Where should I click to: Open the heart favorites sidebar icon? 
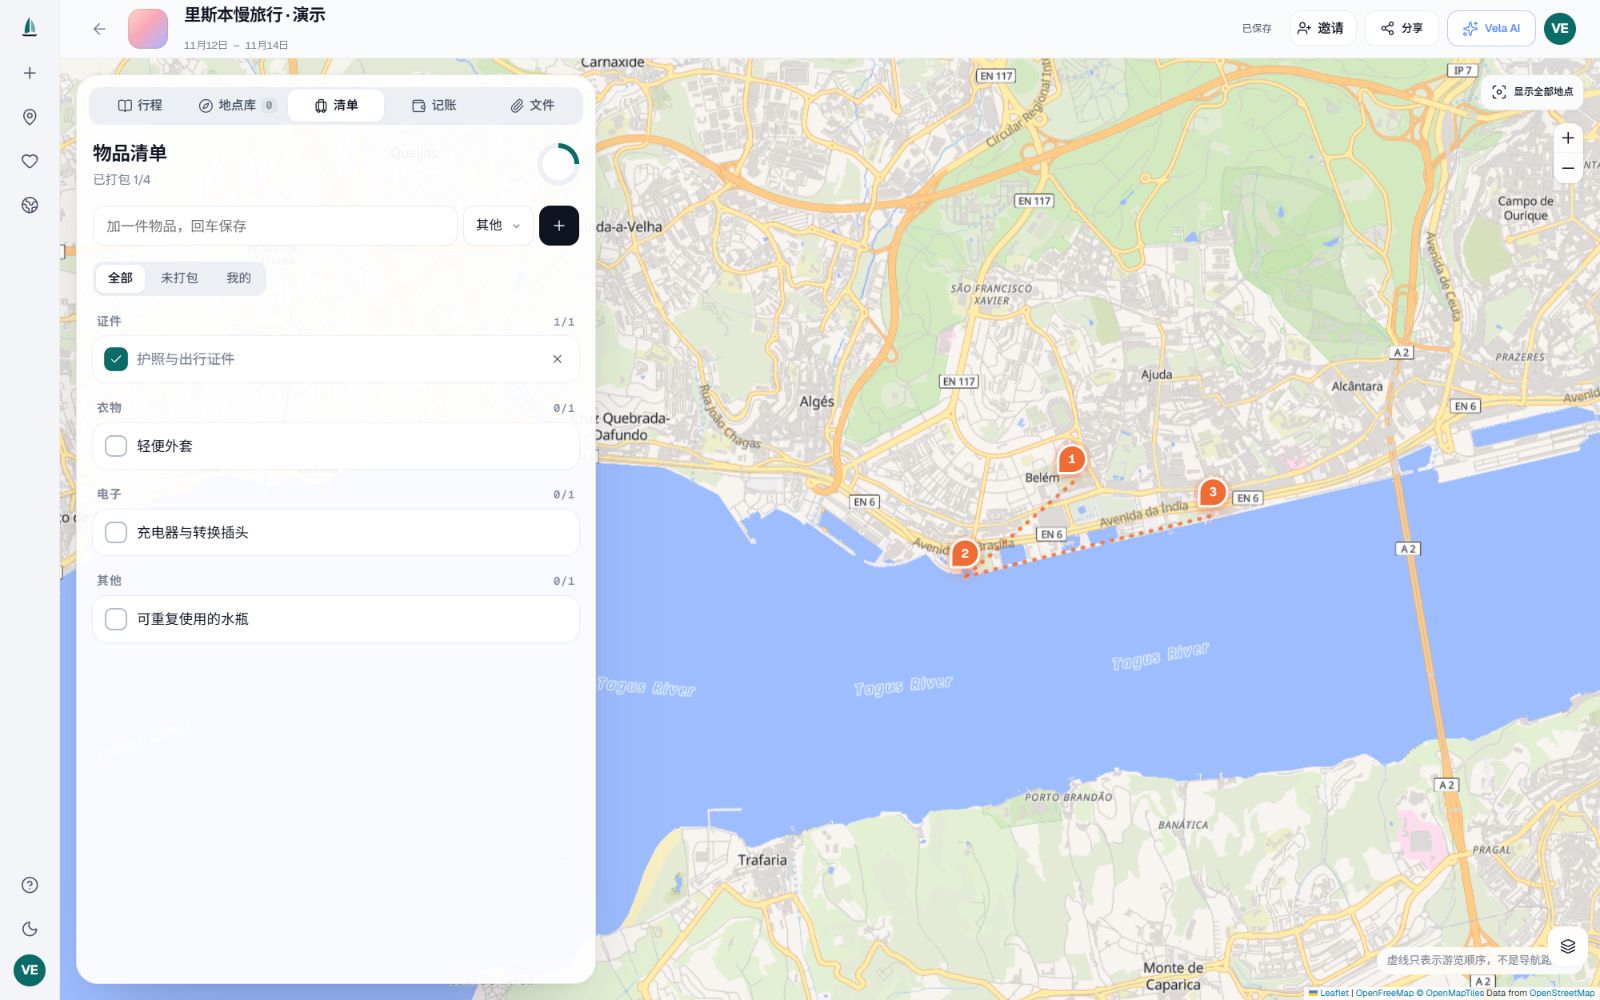[30, 161]
